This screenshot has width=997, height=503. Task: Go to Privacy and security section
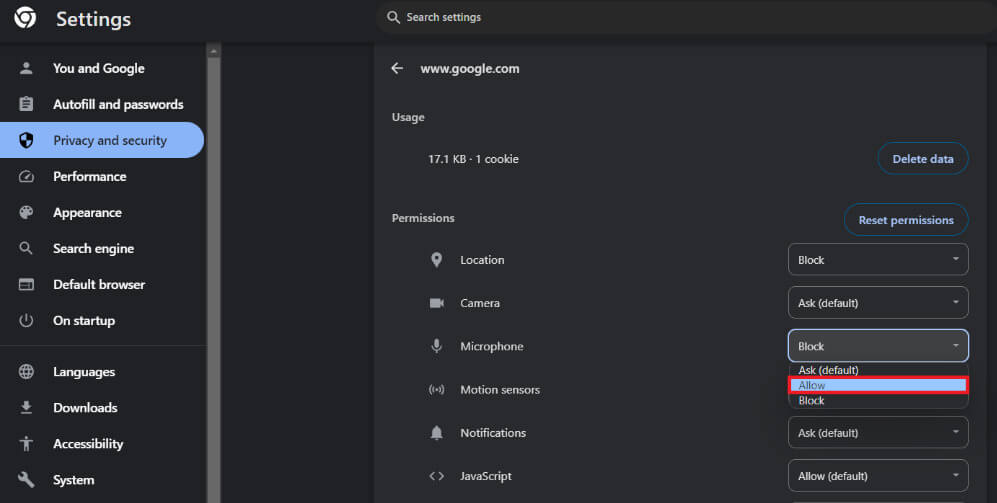[x=102, y=140]
